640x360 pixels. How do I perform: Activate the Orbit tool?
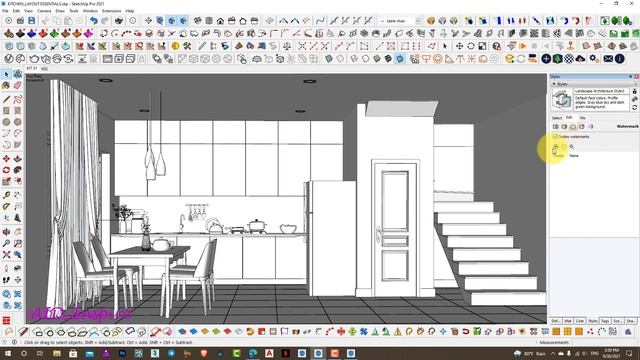[x=6, y=232]
